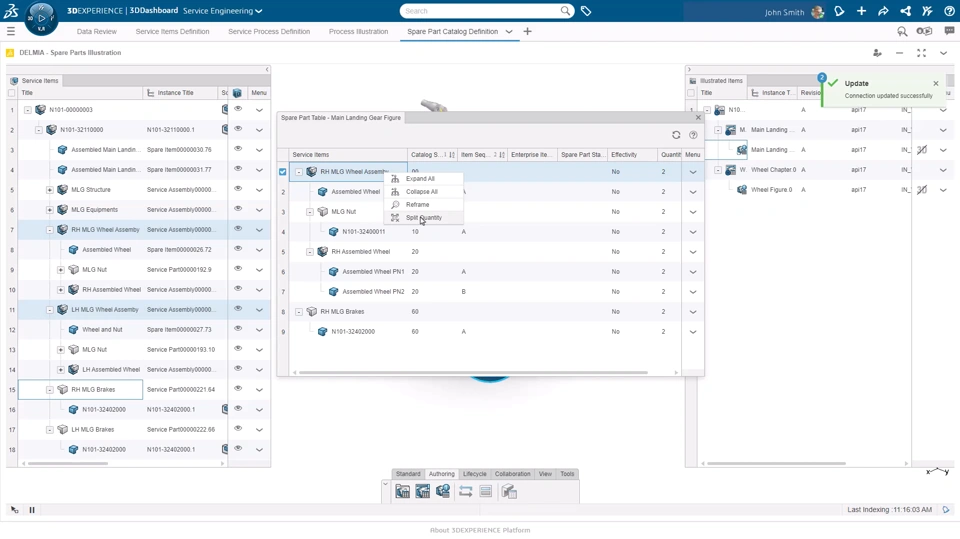Uncheck the RH MLG Wheel Assemby row checkbox
The image size is (960, 539).
coord(282,172)
